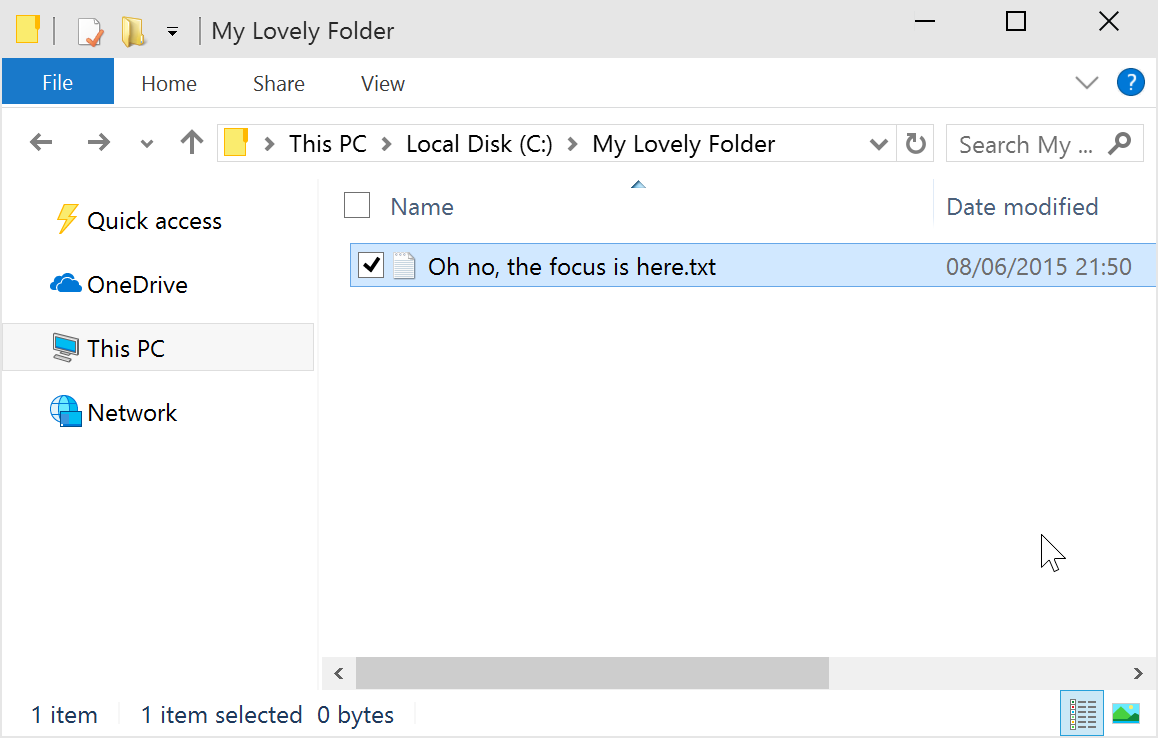This screenshot has height=738, width=1158.
Task: Open the recent locations dropdown arrow
Action: point(147,144)
